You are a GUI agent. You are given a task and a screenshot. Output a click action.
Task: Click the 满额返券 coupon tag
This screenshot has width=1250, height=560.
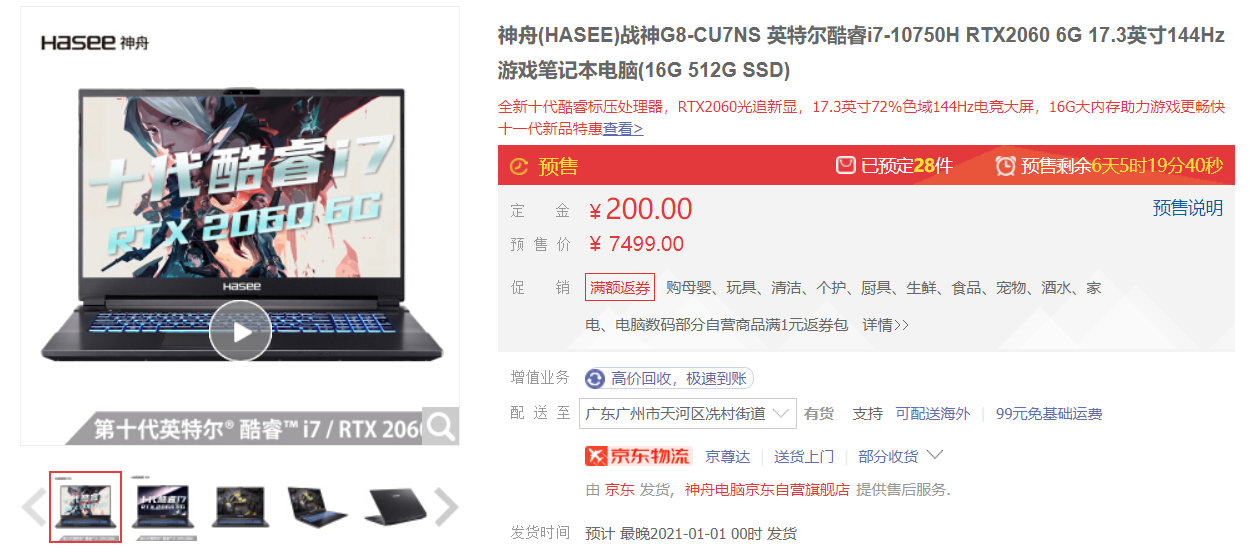click(620, 288)
